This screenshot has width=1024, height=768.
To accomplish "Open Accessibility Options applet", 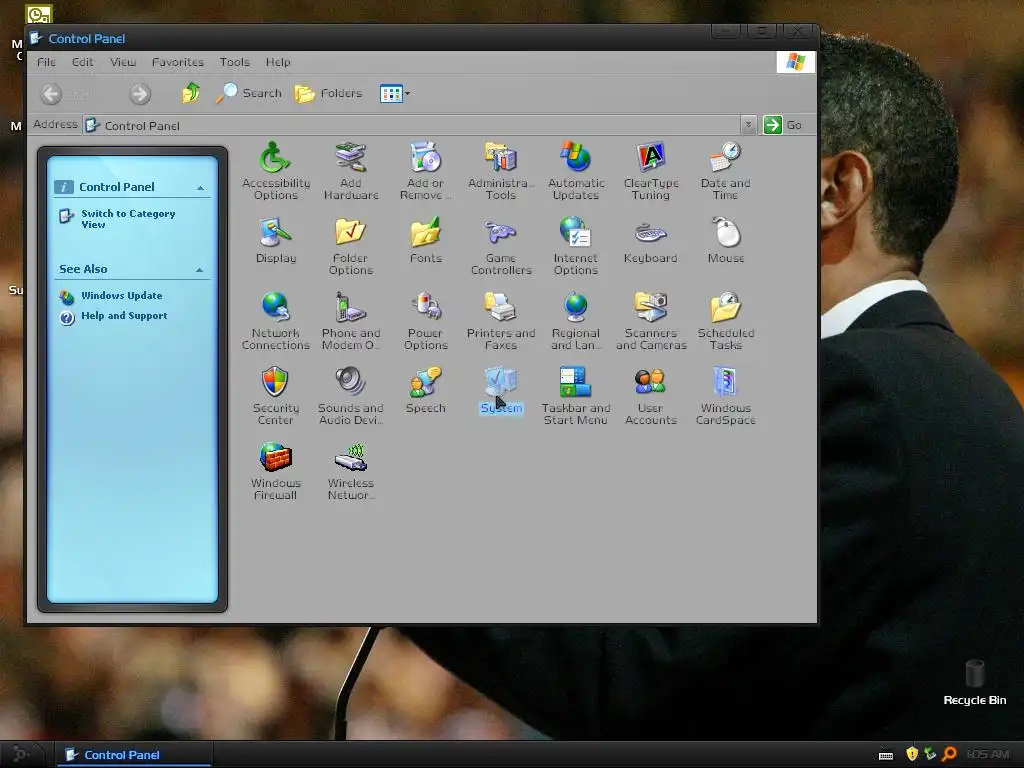I will coord(276,170).
